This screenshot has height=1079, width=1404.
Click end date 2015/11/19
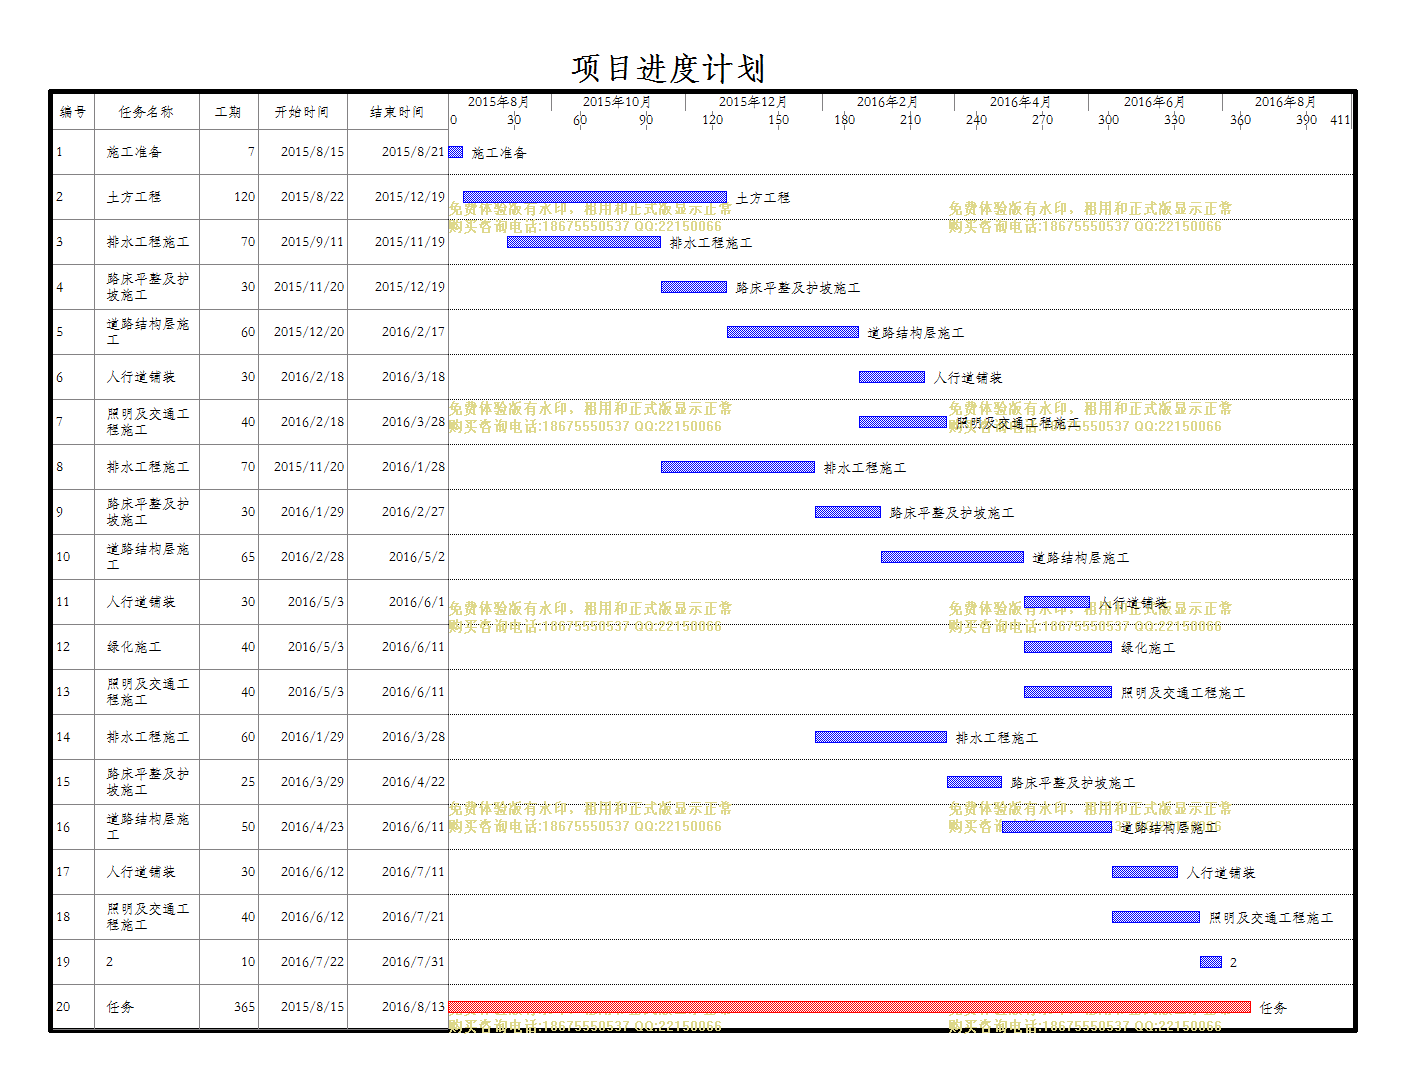pyautogui.click(x=410, y=242)
